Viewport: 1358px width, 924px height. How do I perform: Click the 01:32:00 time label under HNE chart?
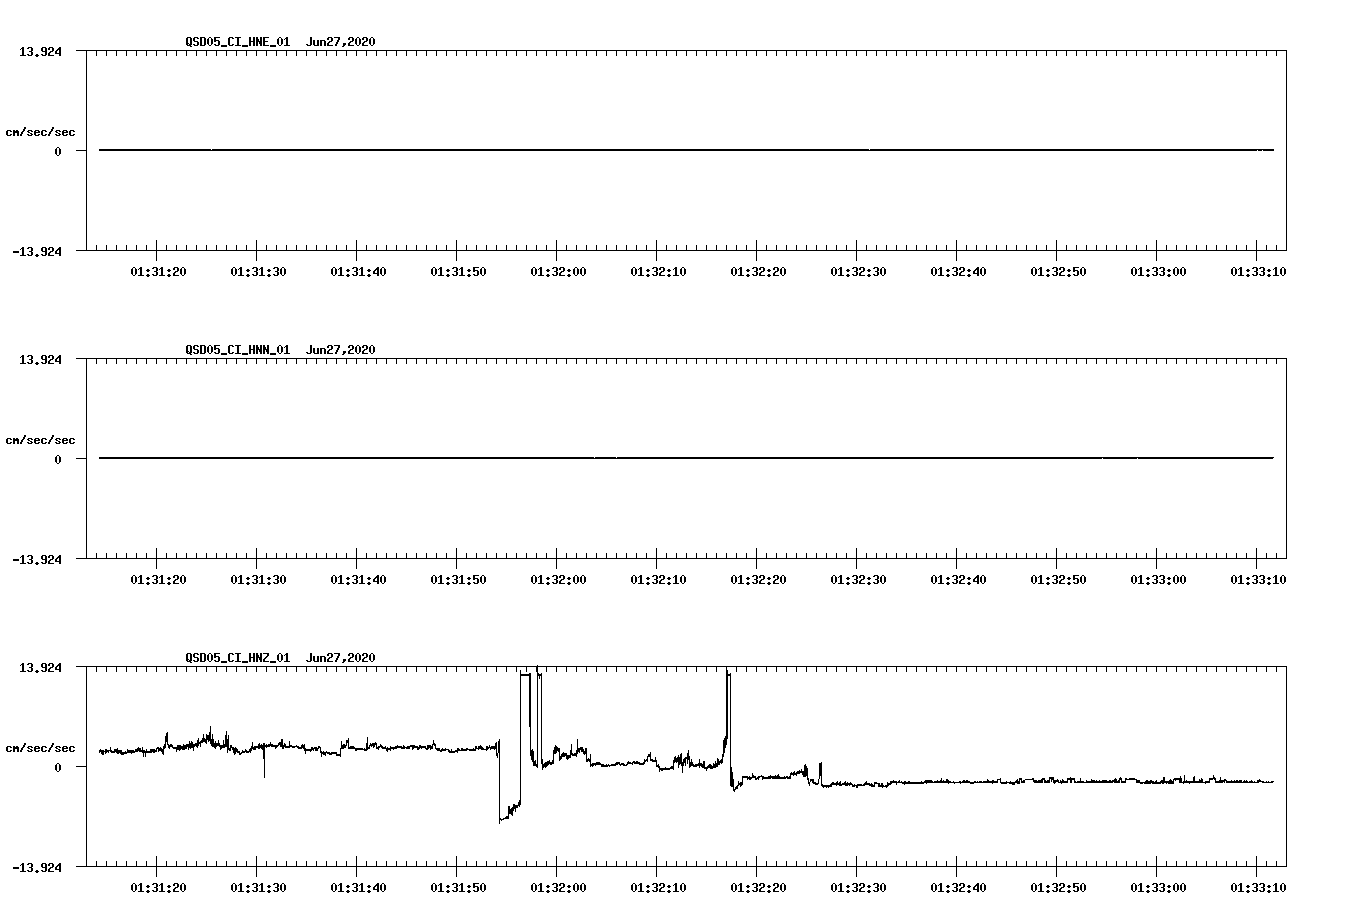[558, 272]
